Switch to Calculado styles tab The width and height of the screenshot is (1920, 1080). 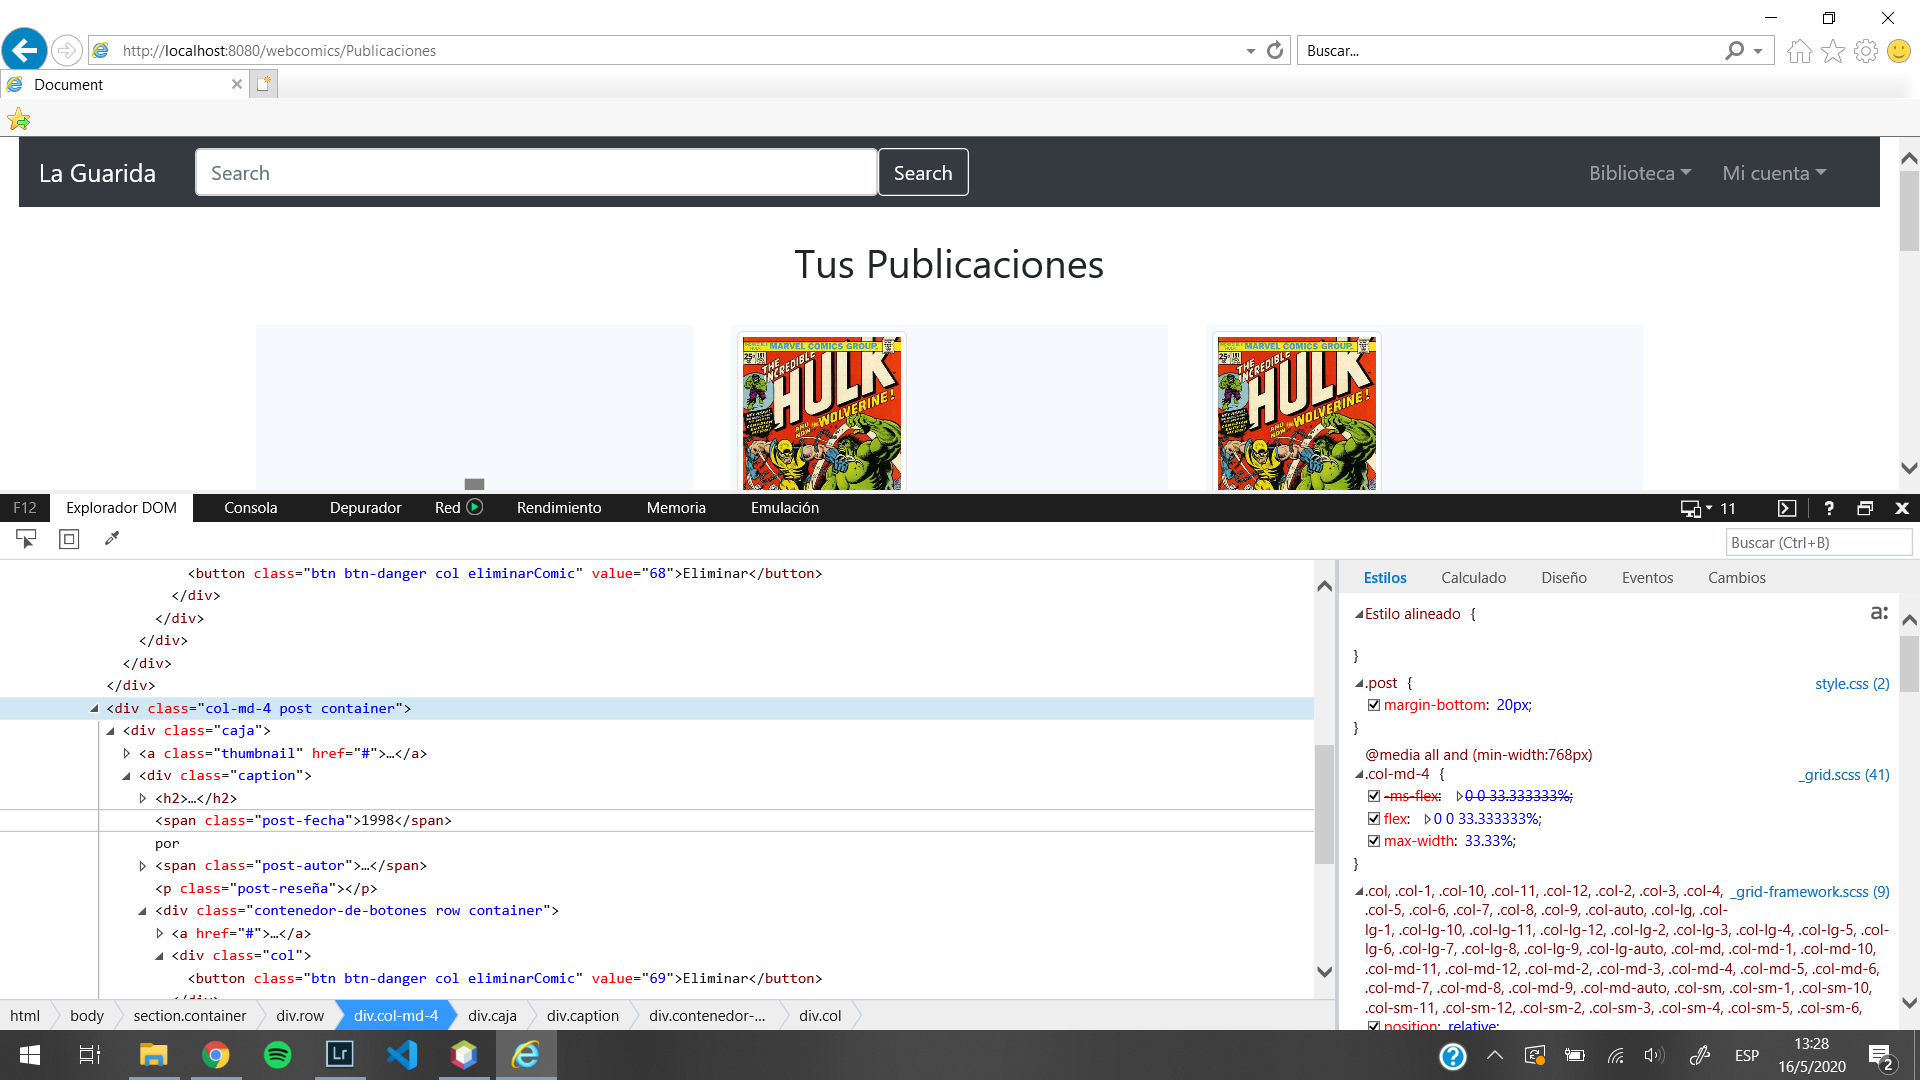click(1473, 578)
